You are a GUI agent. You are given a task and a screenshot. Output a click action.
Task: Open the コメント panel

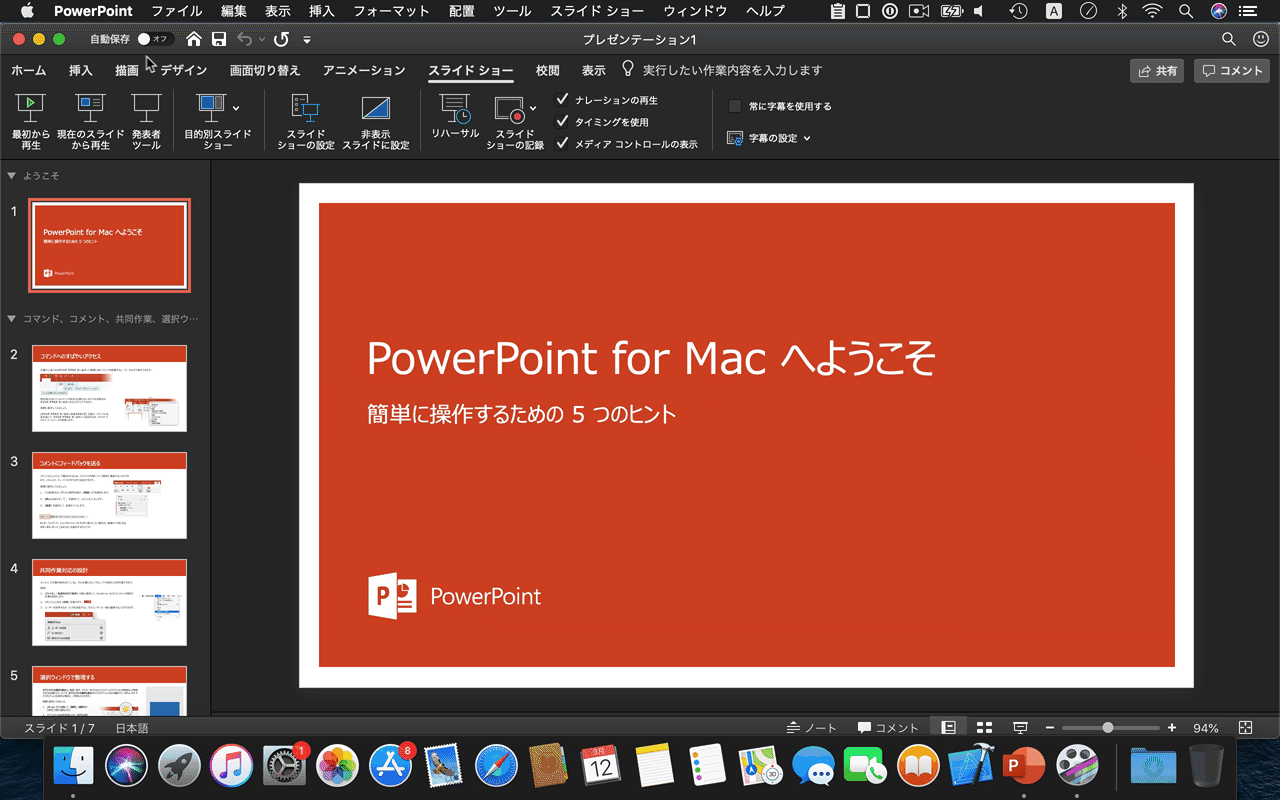pos(1231,70)
